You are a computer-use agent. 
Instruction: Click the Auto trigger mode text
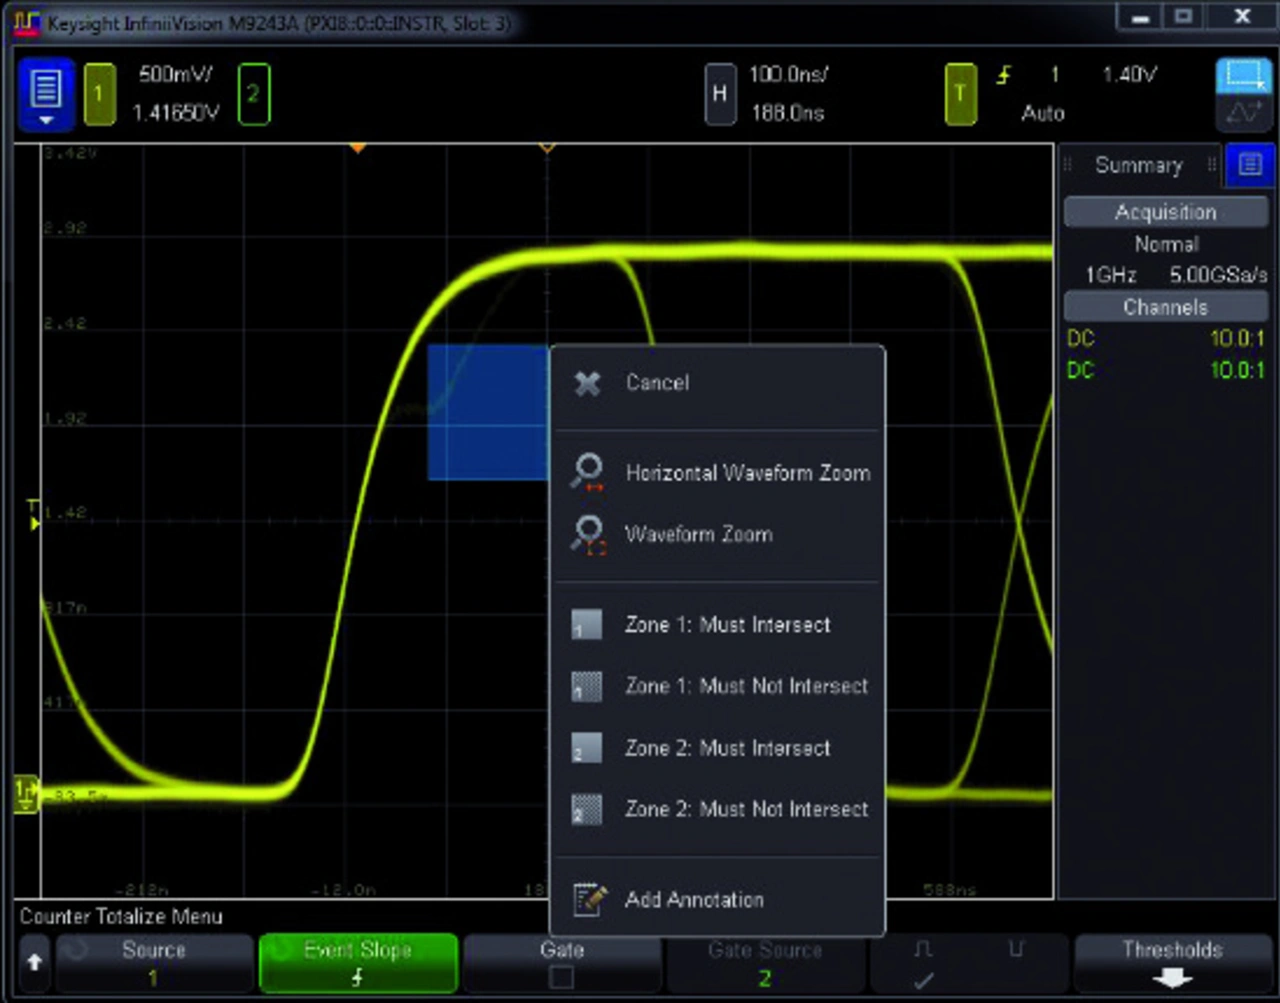(x=1043, y=113)
